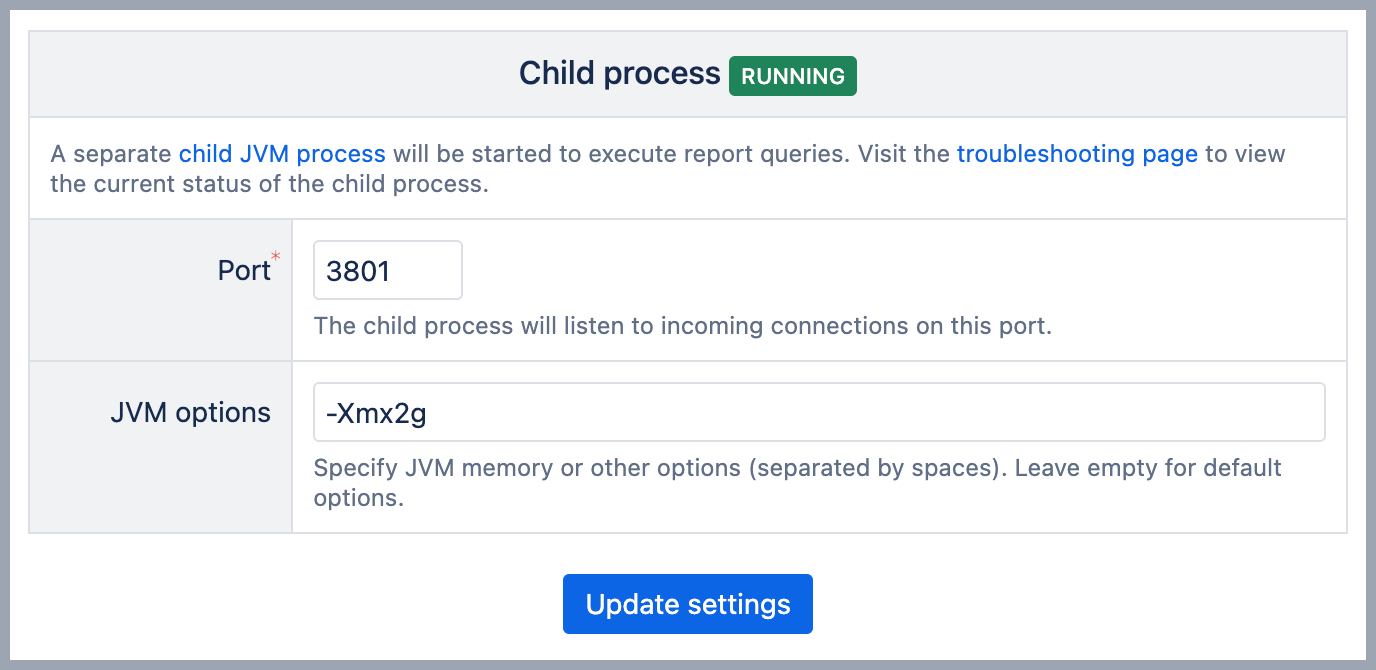The width and height of the screenshot is (1376, 670).
Task: Visit the troubleshooting page link
Action: (x=1077, y=154)
